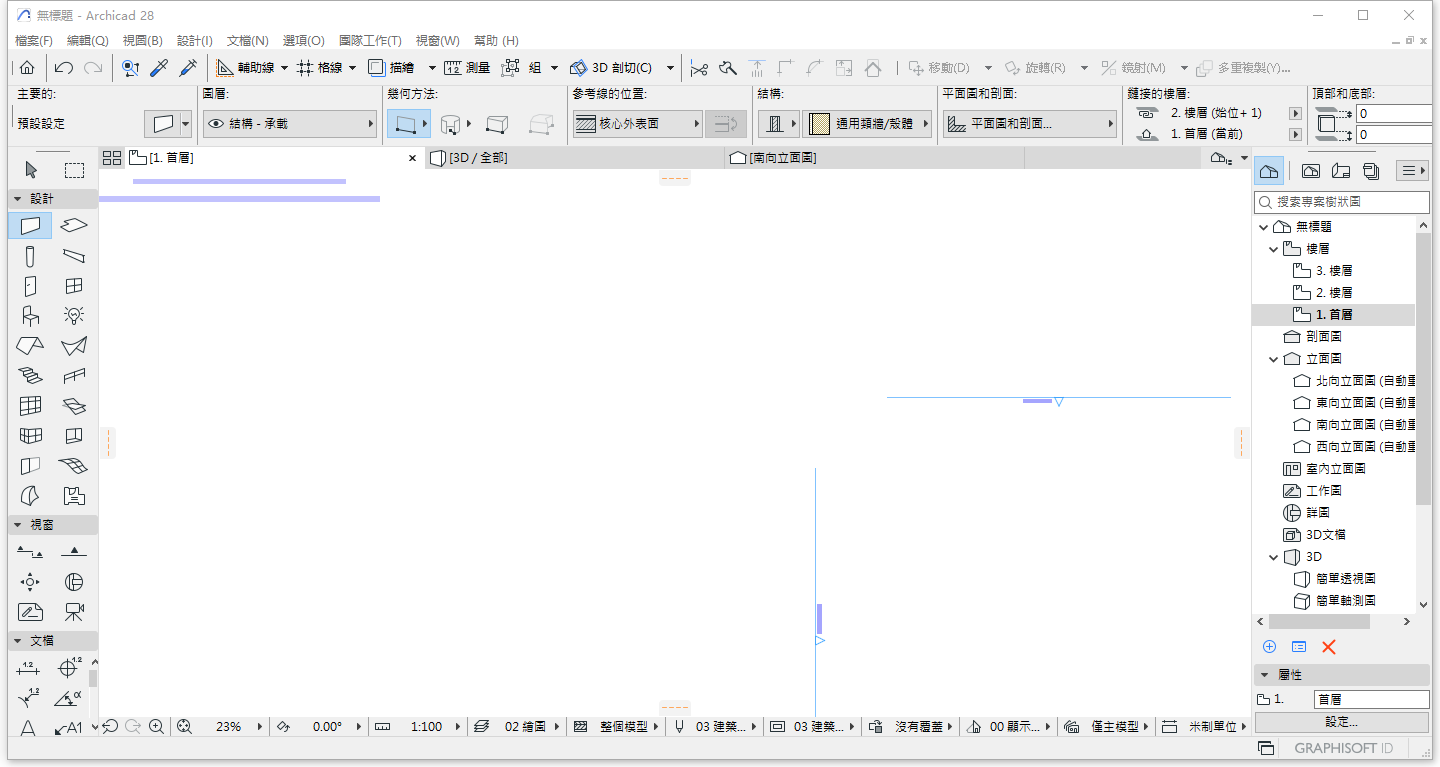Open 平面圖和剖面 settings dropdown

[x=1030, y=124]
